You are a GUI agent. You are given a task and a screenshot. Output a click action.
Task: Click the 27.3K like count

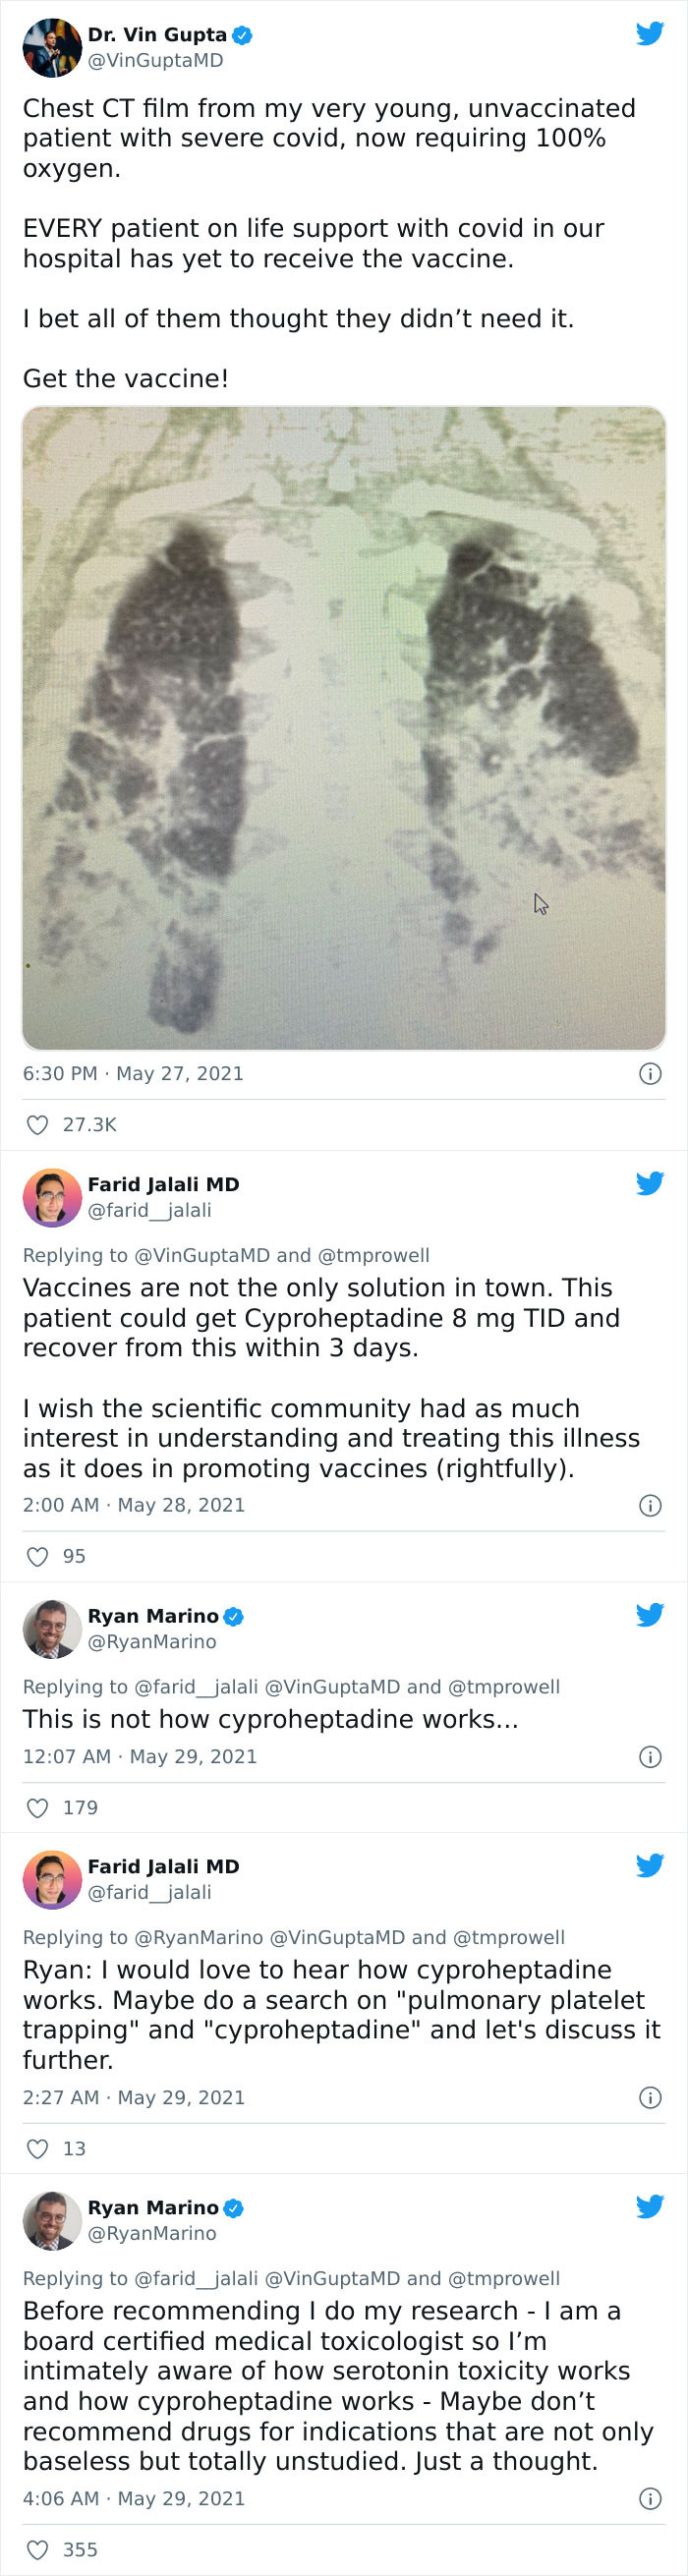[x=89, y=1124]
